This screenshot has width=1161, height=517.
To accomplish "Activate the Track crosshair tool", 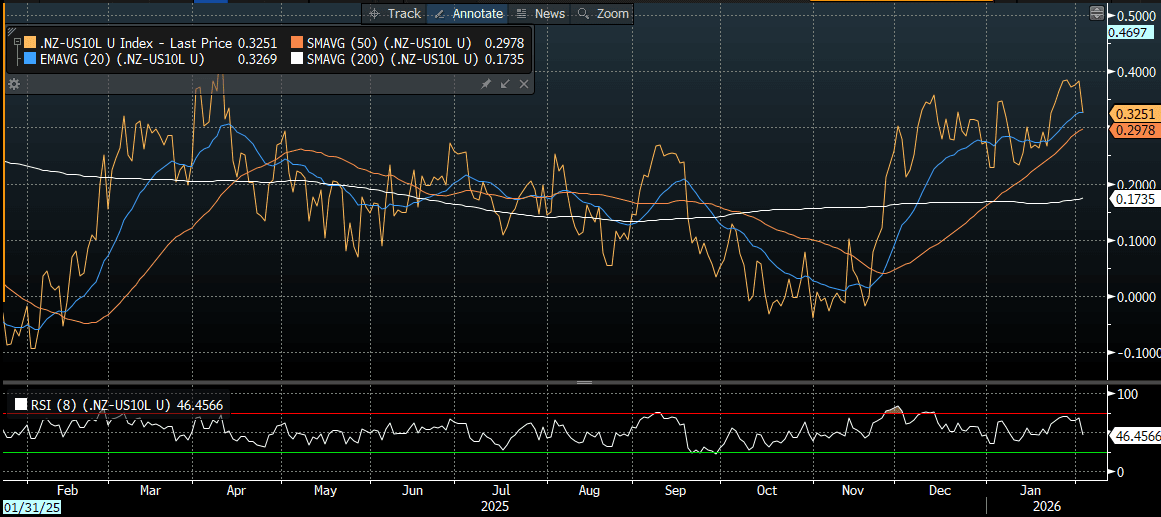I will [394, 13].
